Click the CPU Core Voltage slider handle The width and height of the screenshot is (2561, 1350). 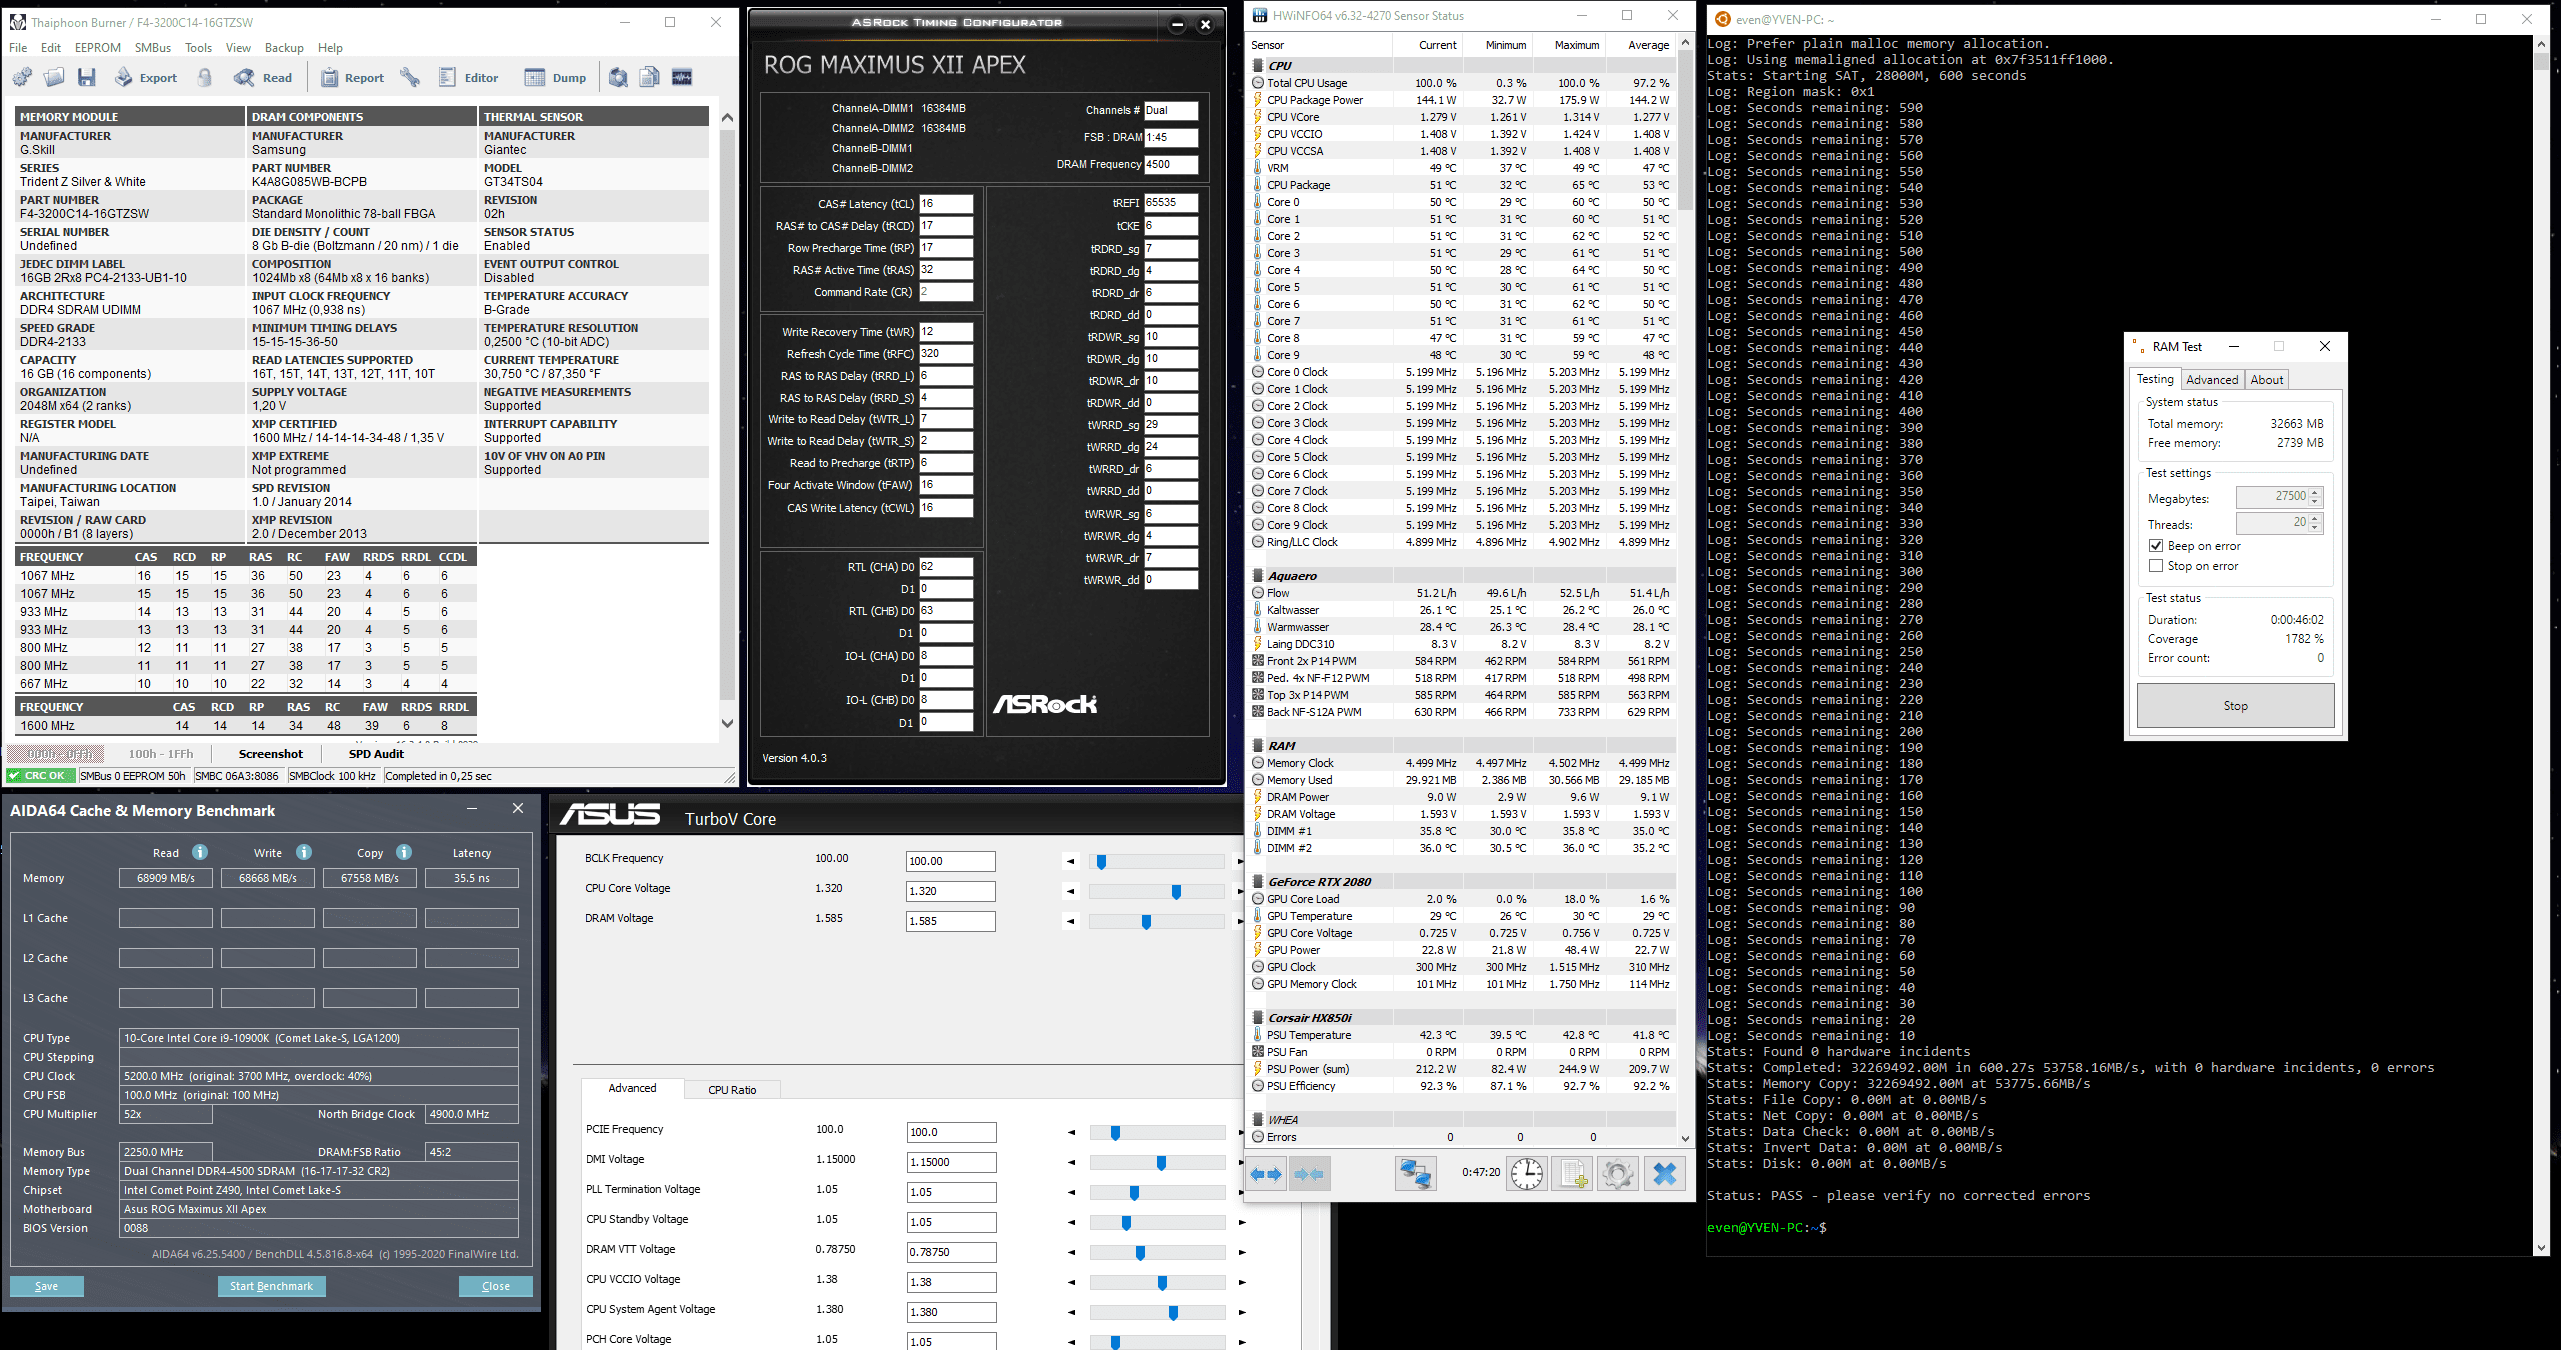(x=1176, y=892)
